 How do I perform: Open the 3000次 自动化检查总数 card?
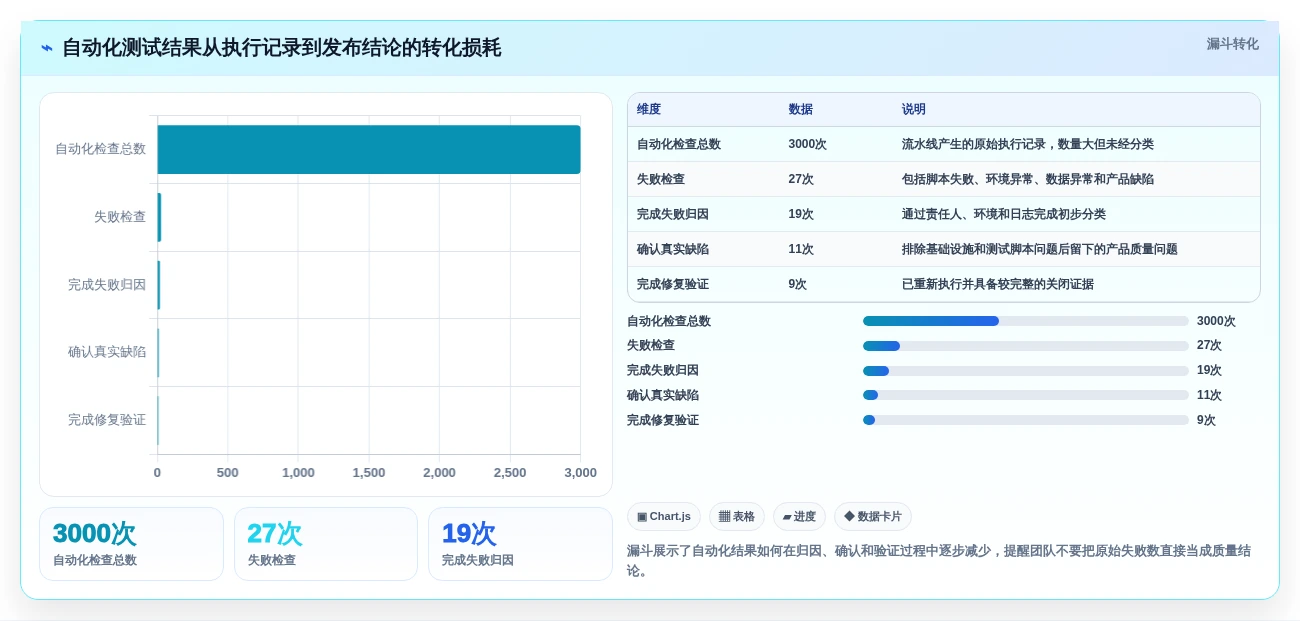pos(131,544)
